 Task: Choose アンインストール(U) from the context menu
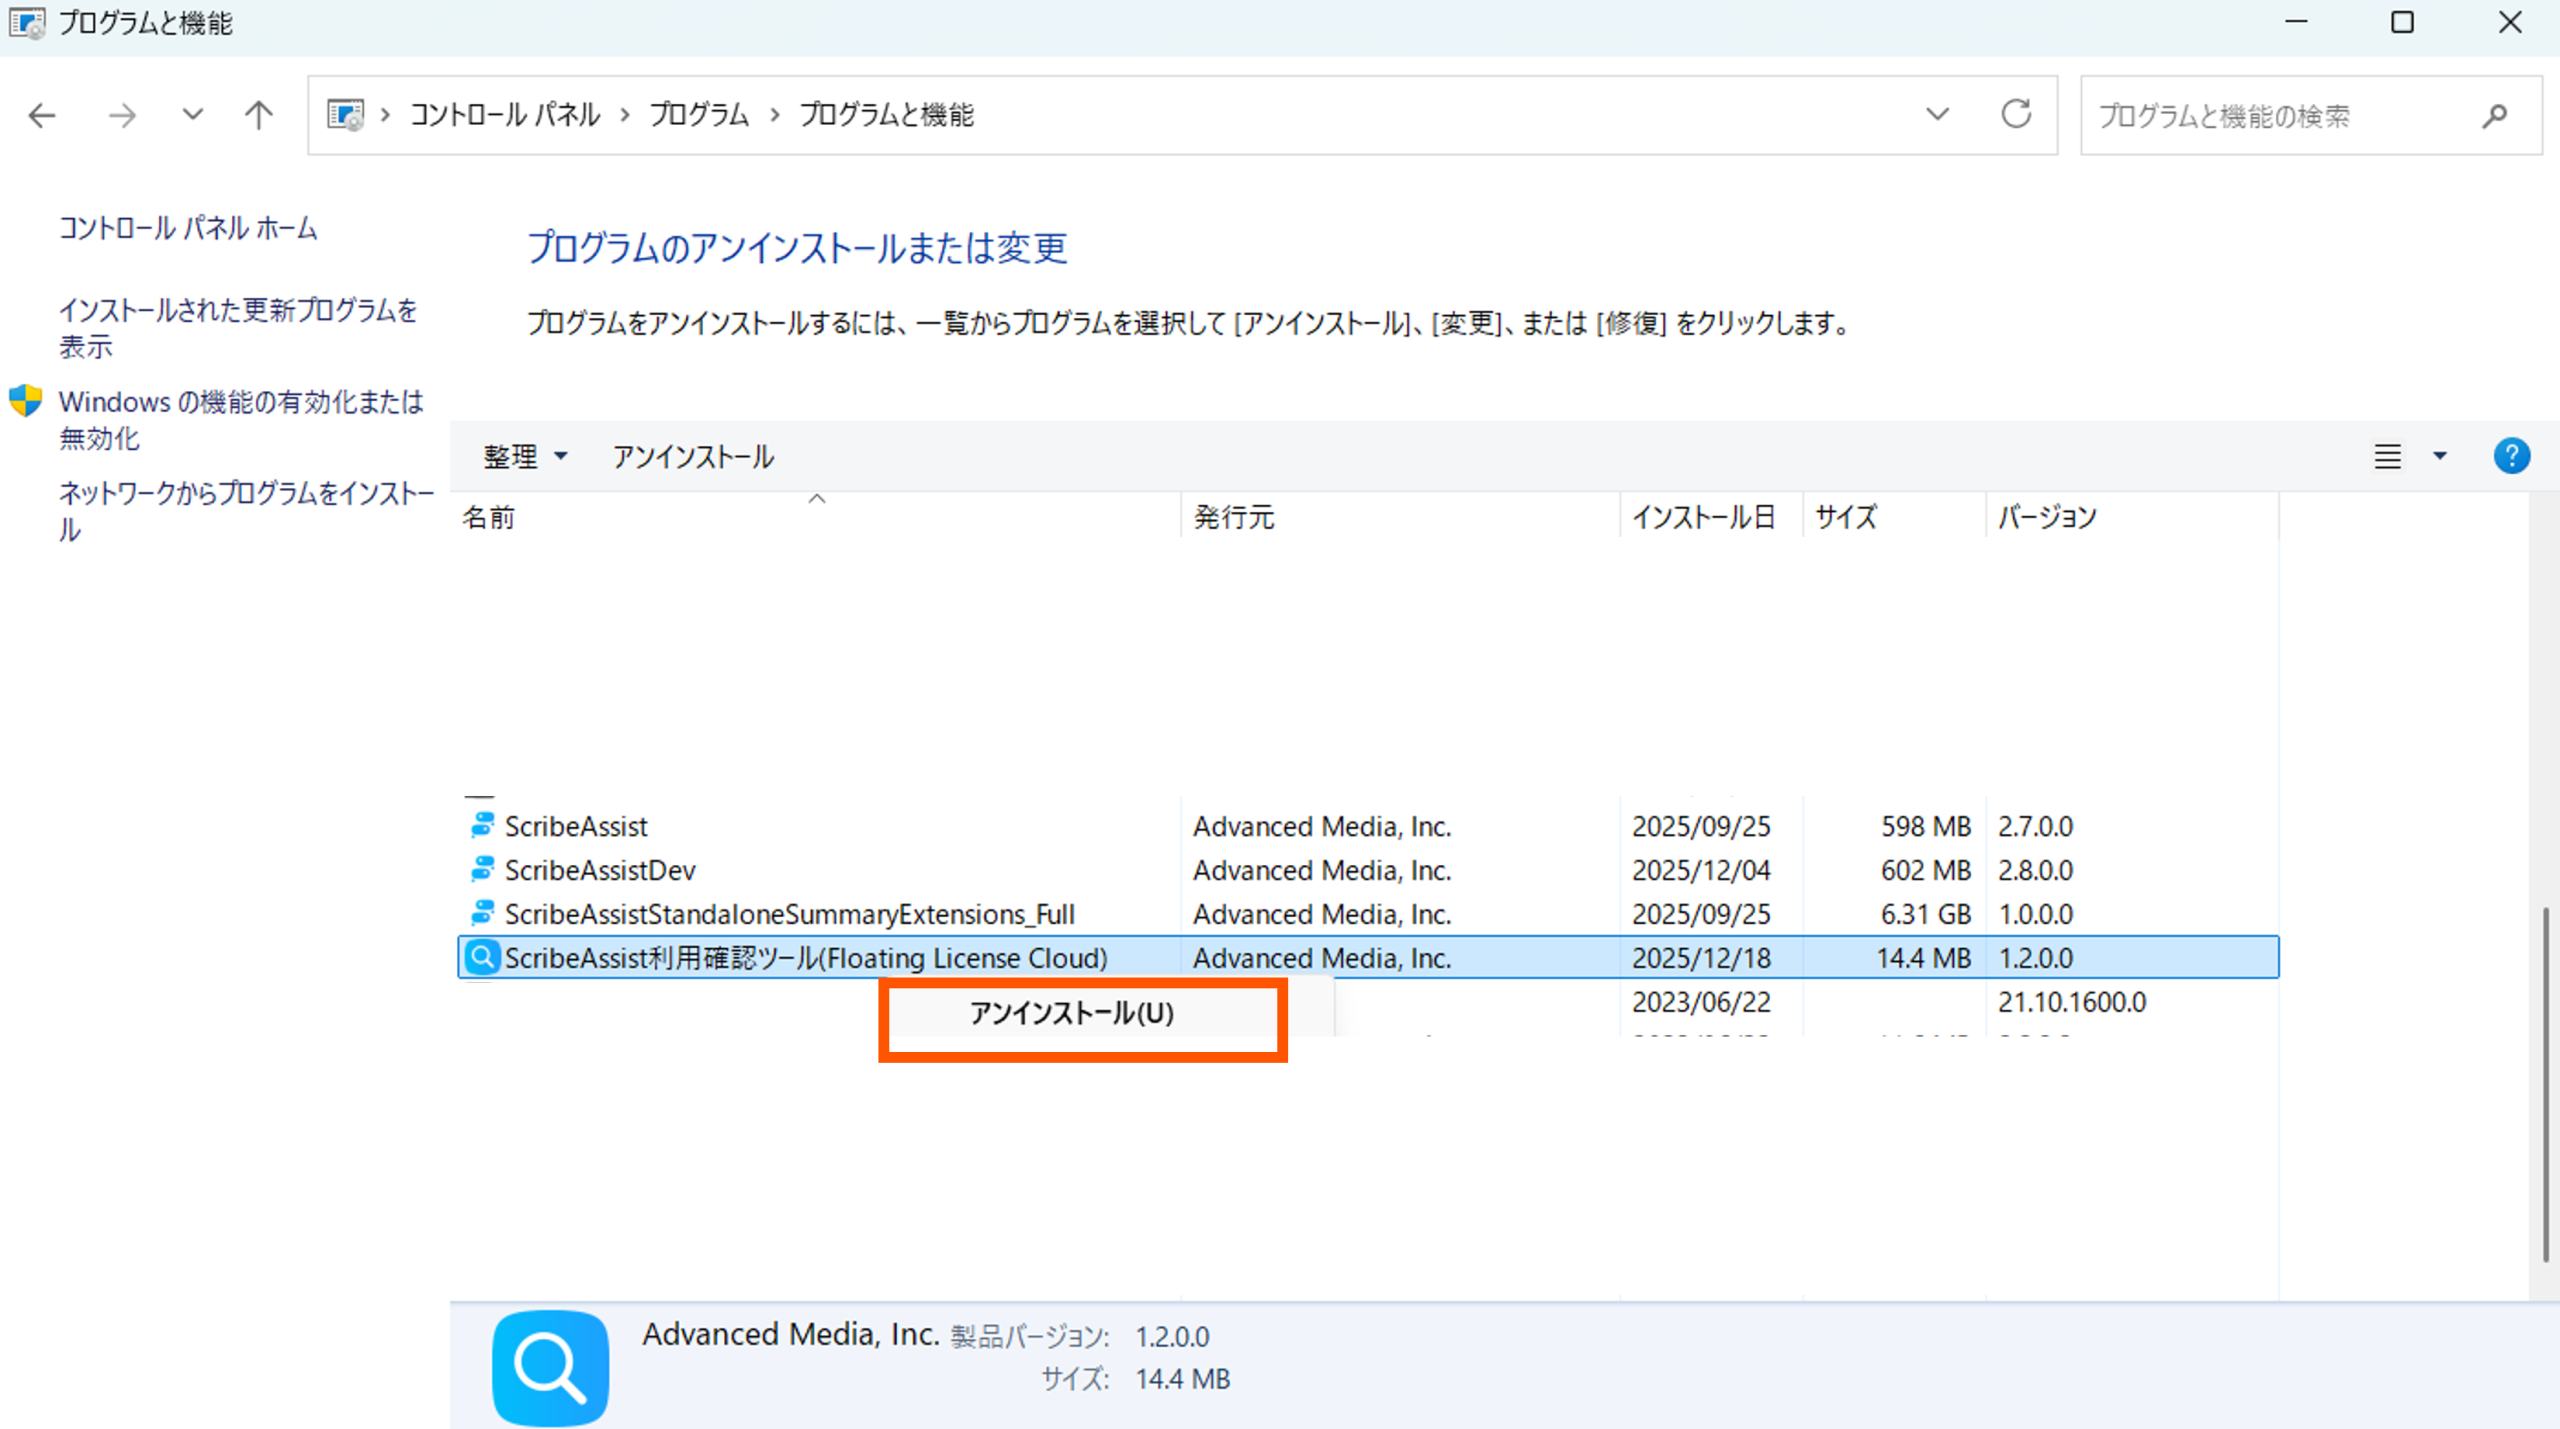1071,1013
